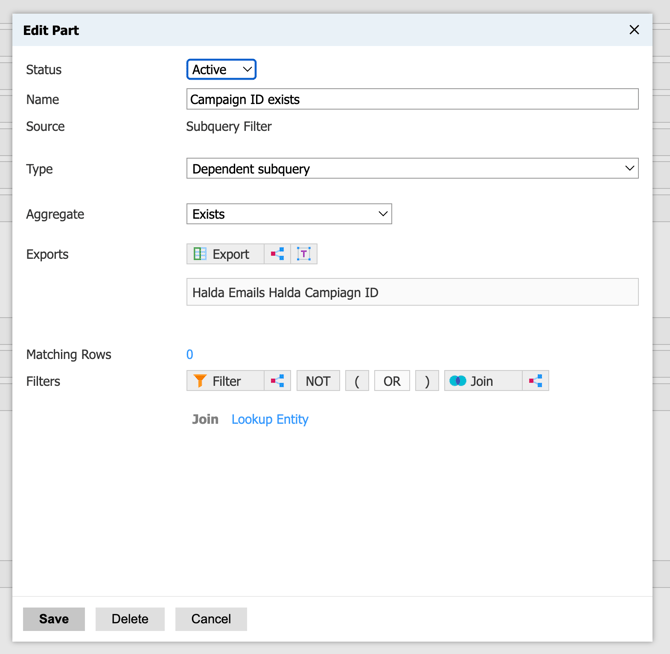Click the tree icon next to Export
The width and height of the screenshot is (670, 654).
(278, 254)
